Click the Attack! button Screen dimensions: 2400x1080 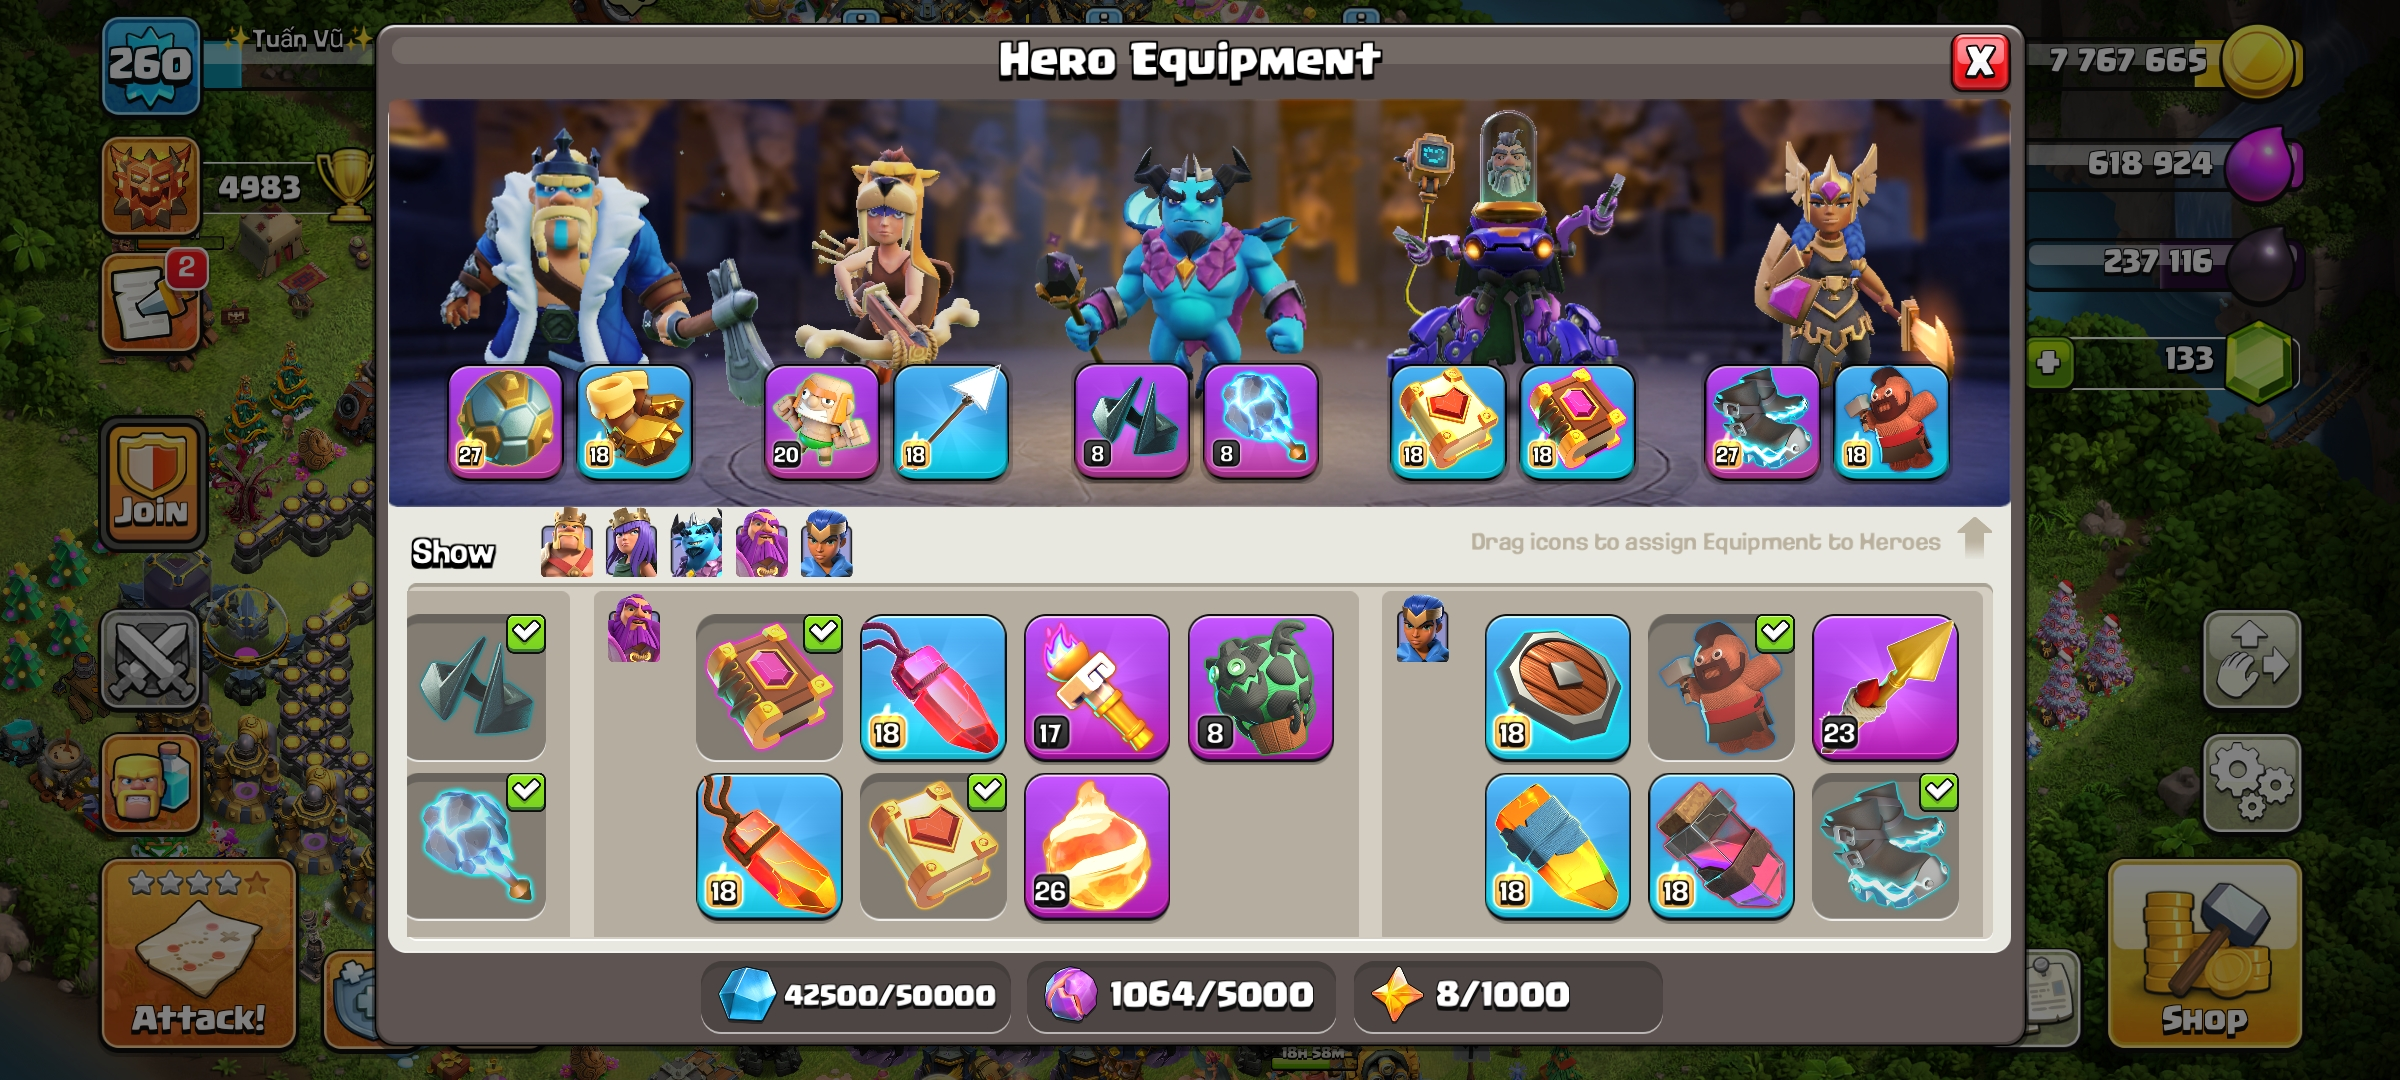199,954
